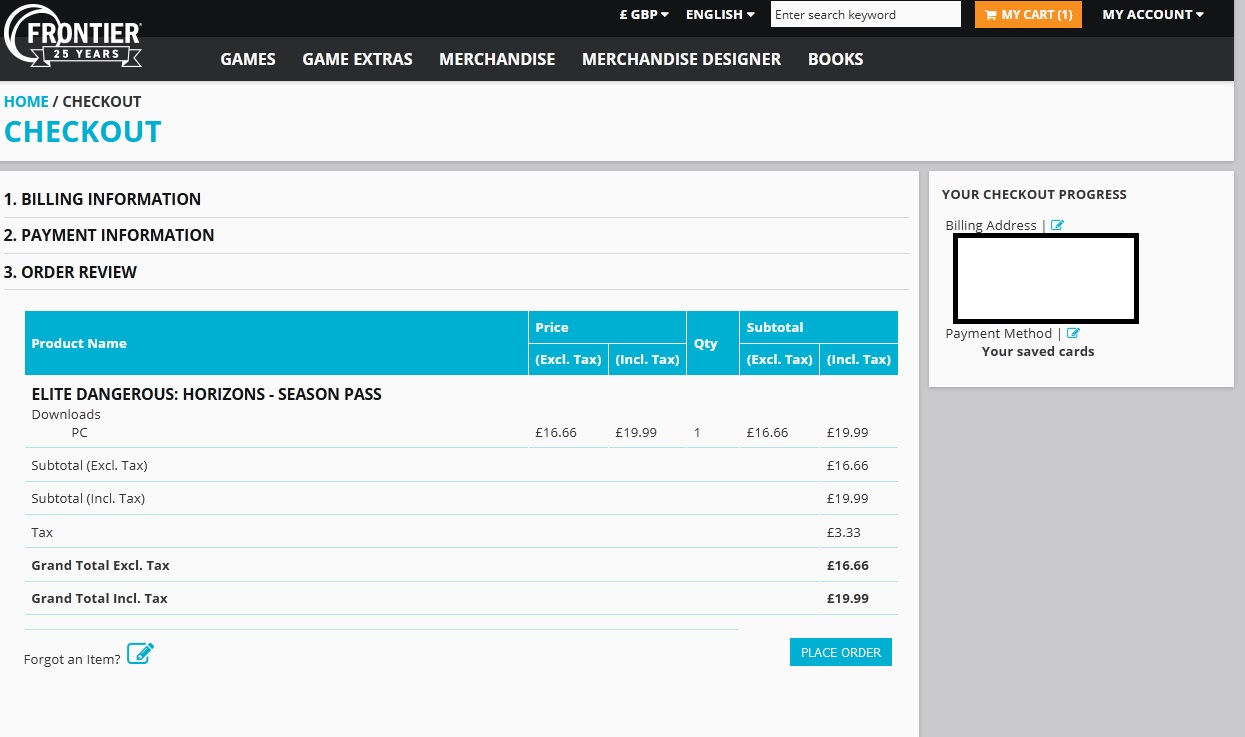Click the Subtotal (Excl. Tax) row label

(90, 466)
